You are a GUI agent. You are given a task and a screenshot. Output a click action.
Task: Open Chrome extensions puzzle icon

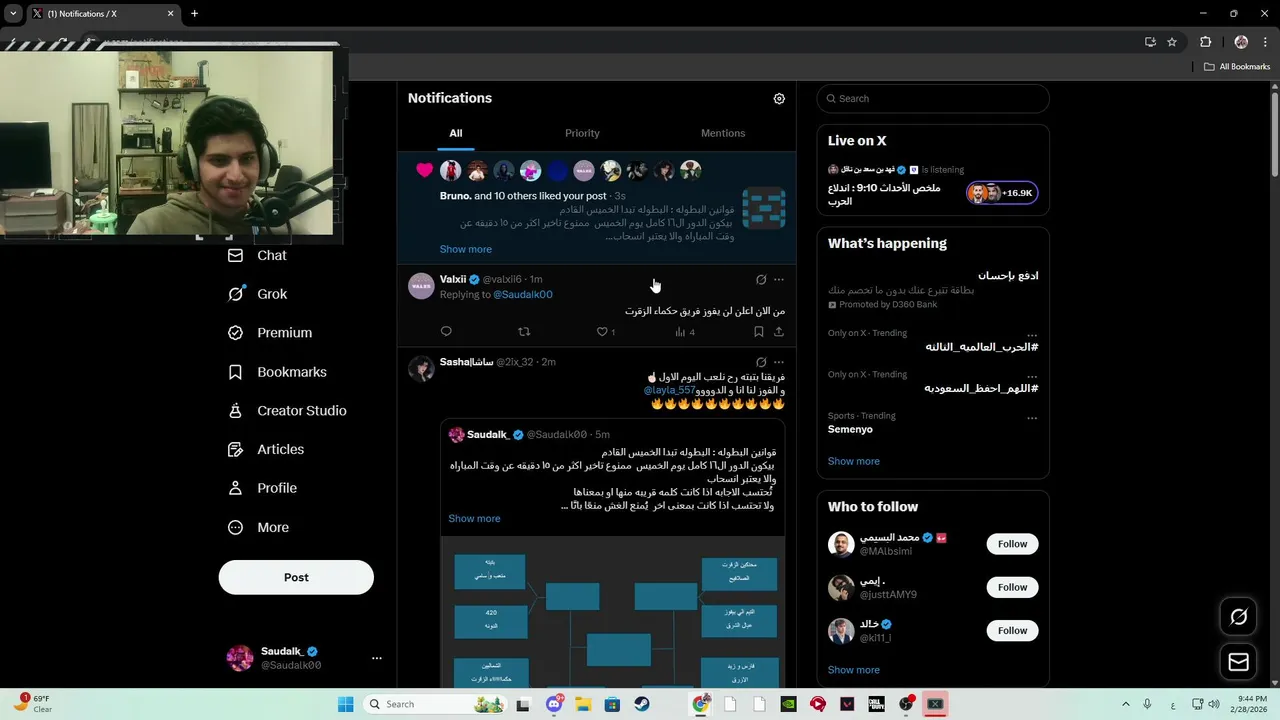tap(1205, 42)
